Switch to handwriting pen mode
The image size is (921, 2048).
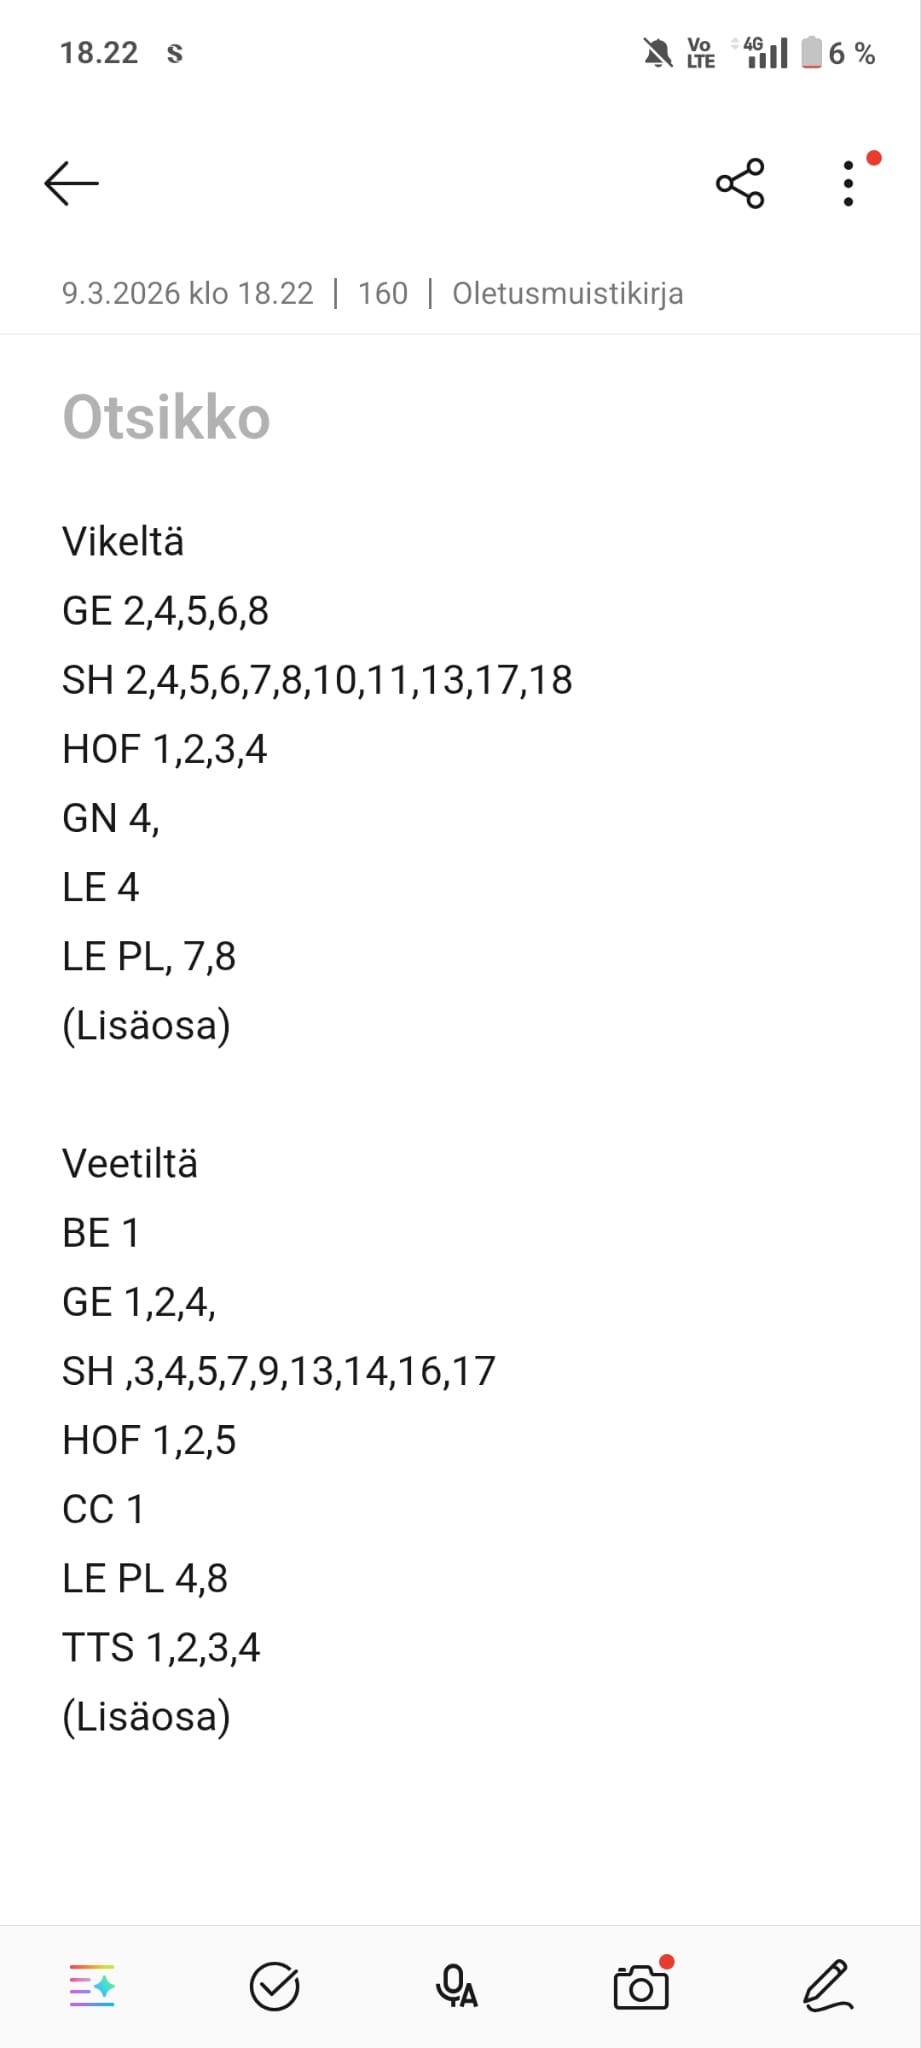tap(828, 1986)
